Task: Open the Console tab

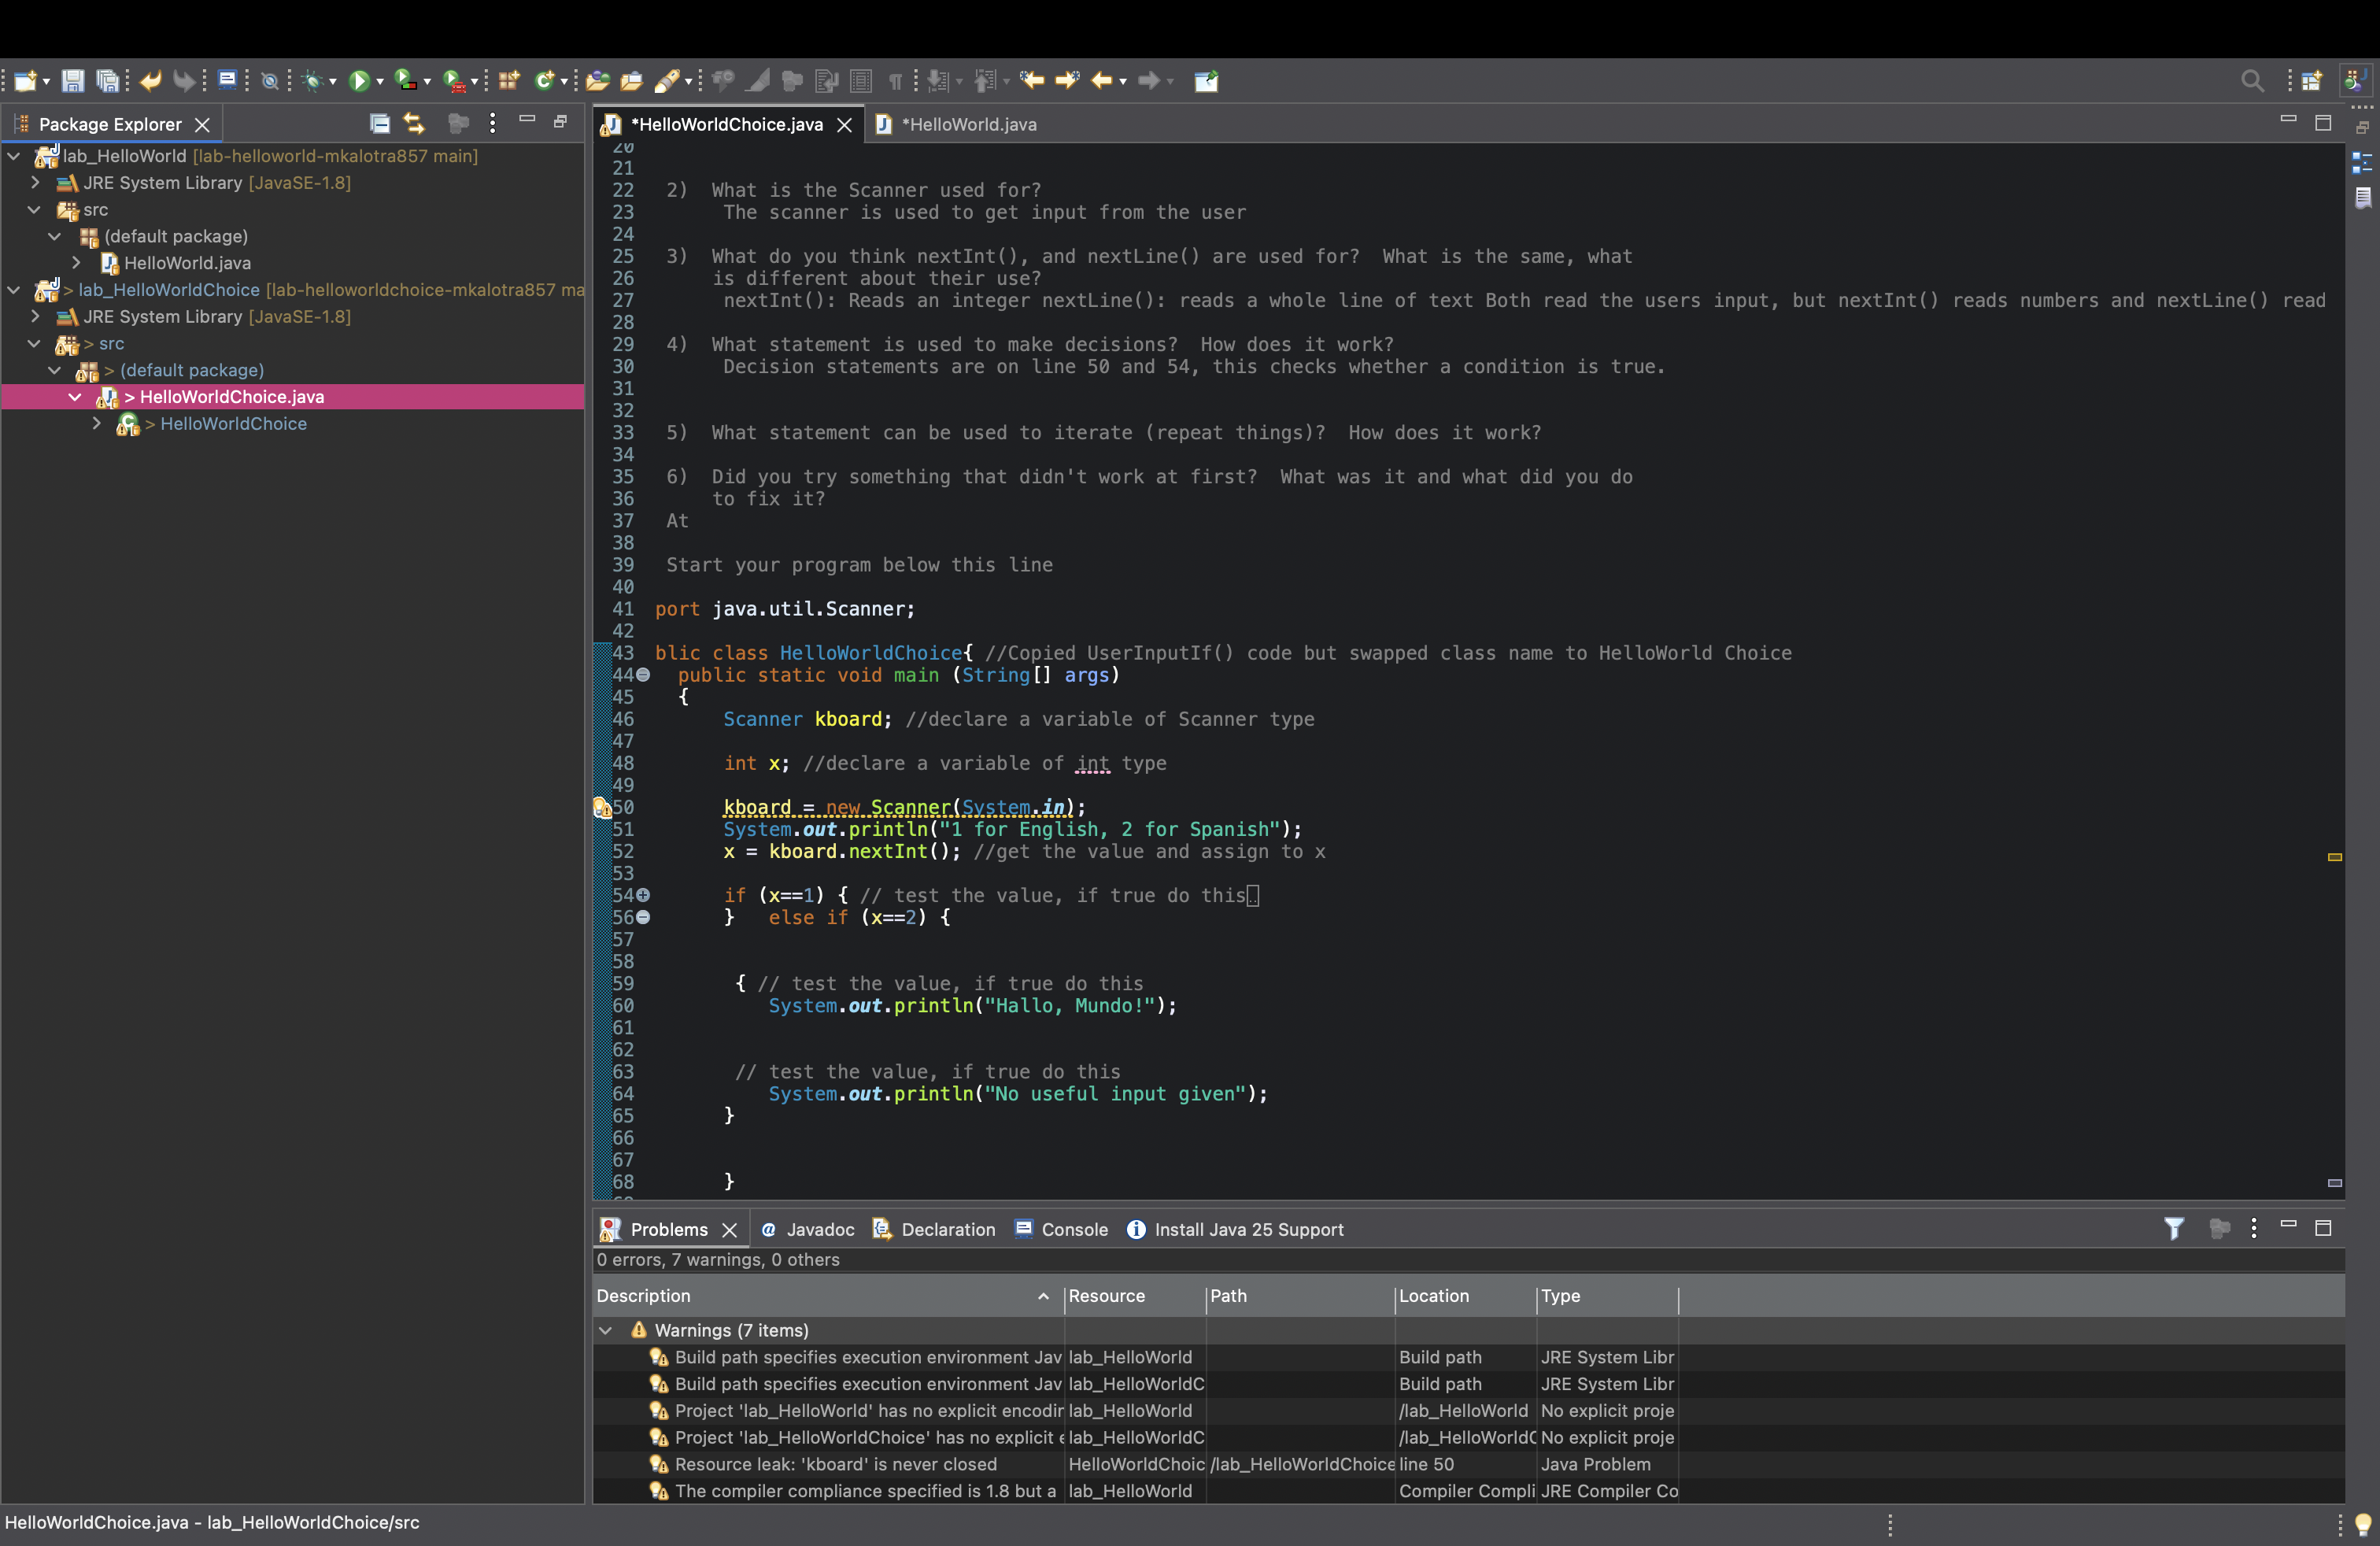Action: click(1073, 1229)
